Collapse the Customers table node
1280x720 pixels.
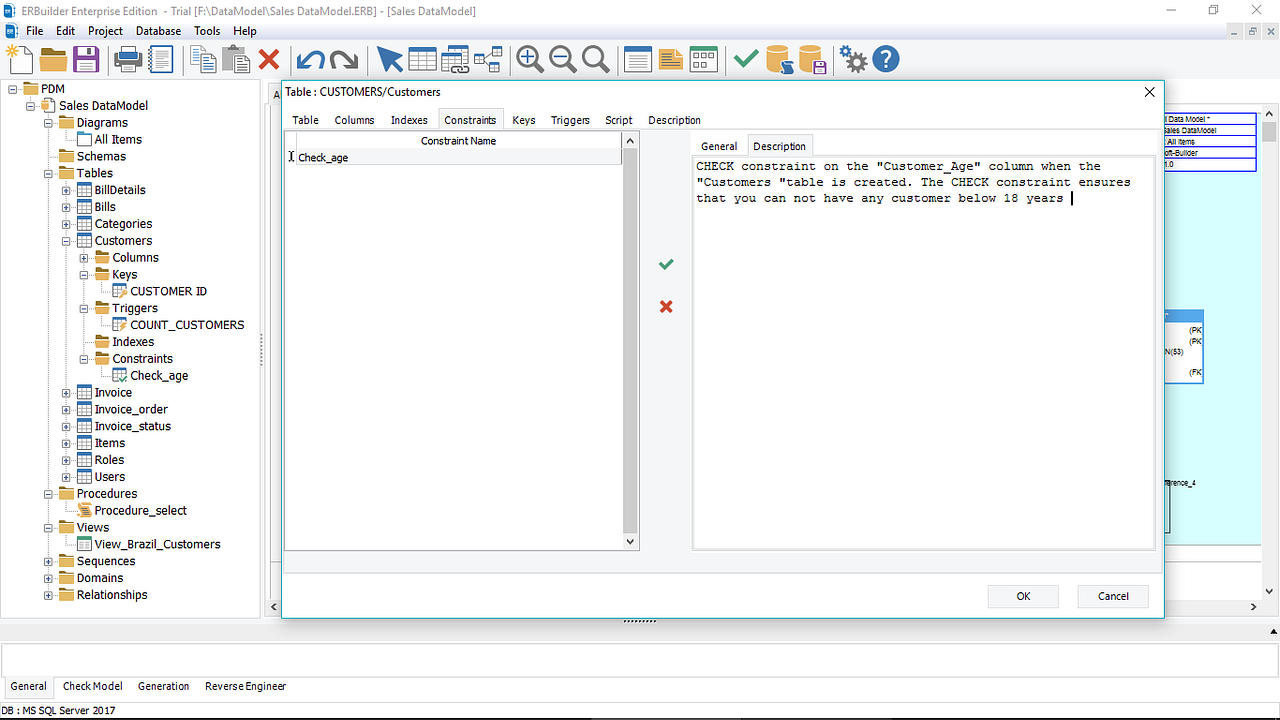tap(66, 240)
